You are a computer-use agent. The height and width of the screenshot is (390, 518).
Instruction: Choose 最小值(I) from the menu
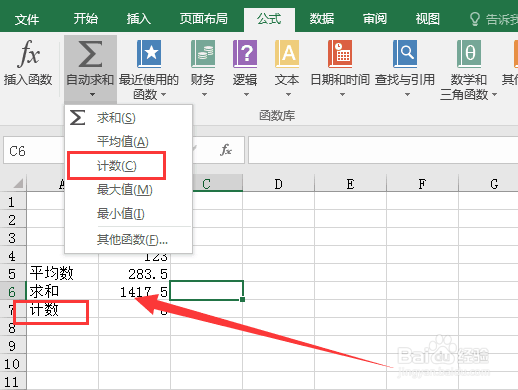(x=129, y=214)
